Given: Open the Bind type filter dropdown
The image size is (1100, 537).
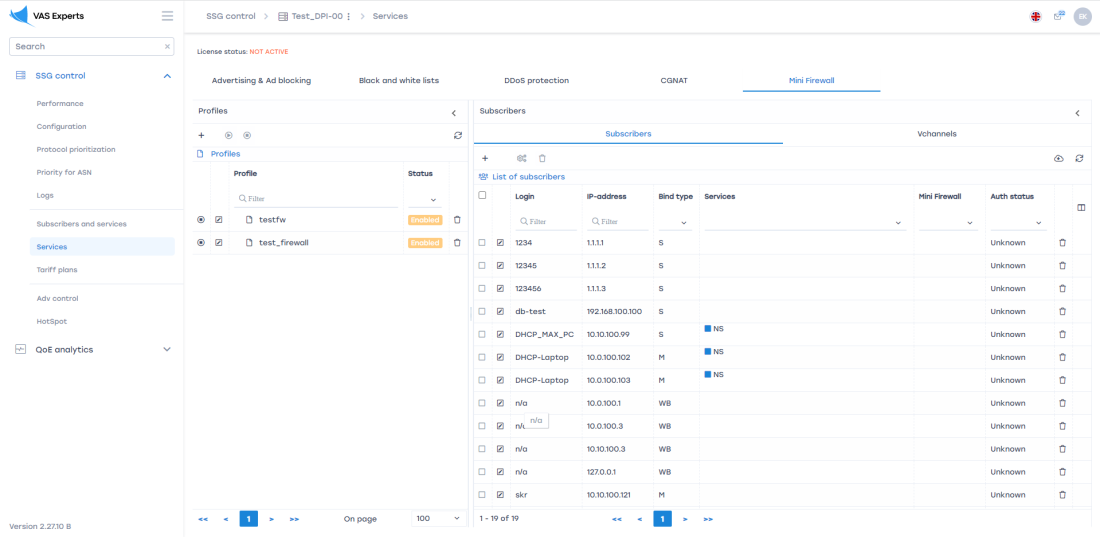Looking at the screenshot, I should click(x=675, y=222).
